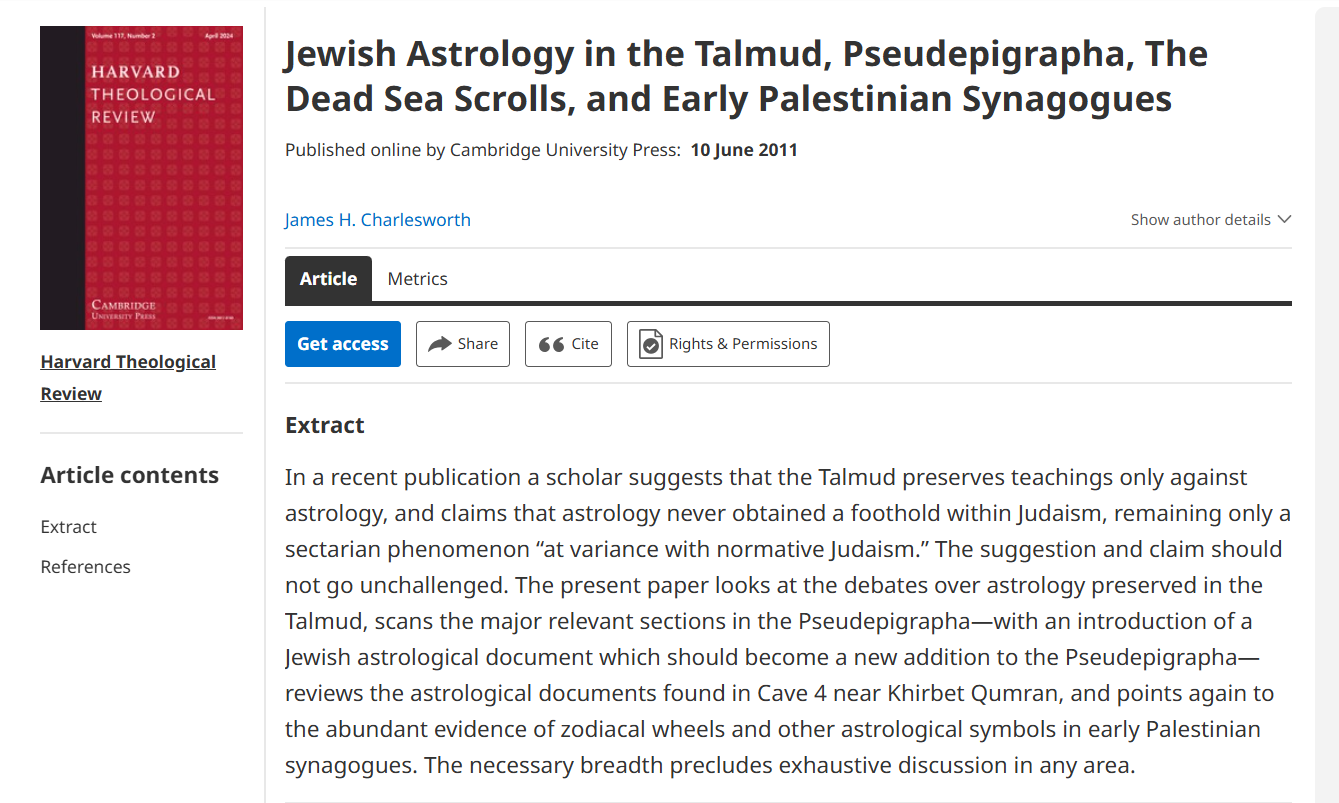1339x803 pixels.
Task: Open the Harvard Theological Review journal link
Action: coord(128,378)
